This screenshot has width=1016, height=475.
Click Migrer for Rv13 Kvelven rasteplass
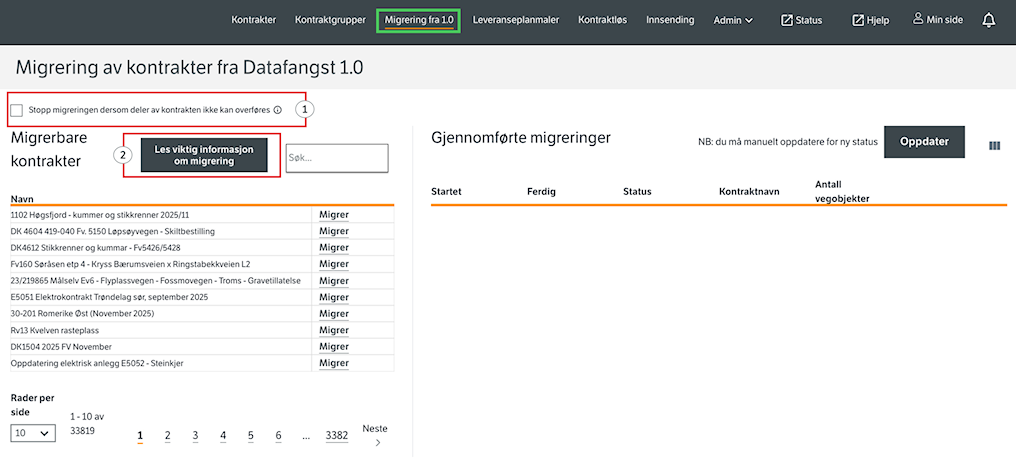point(333,330)
